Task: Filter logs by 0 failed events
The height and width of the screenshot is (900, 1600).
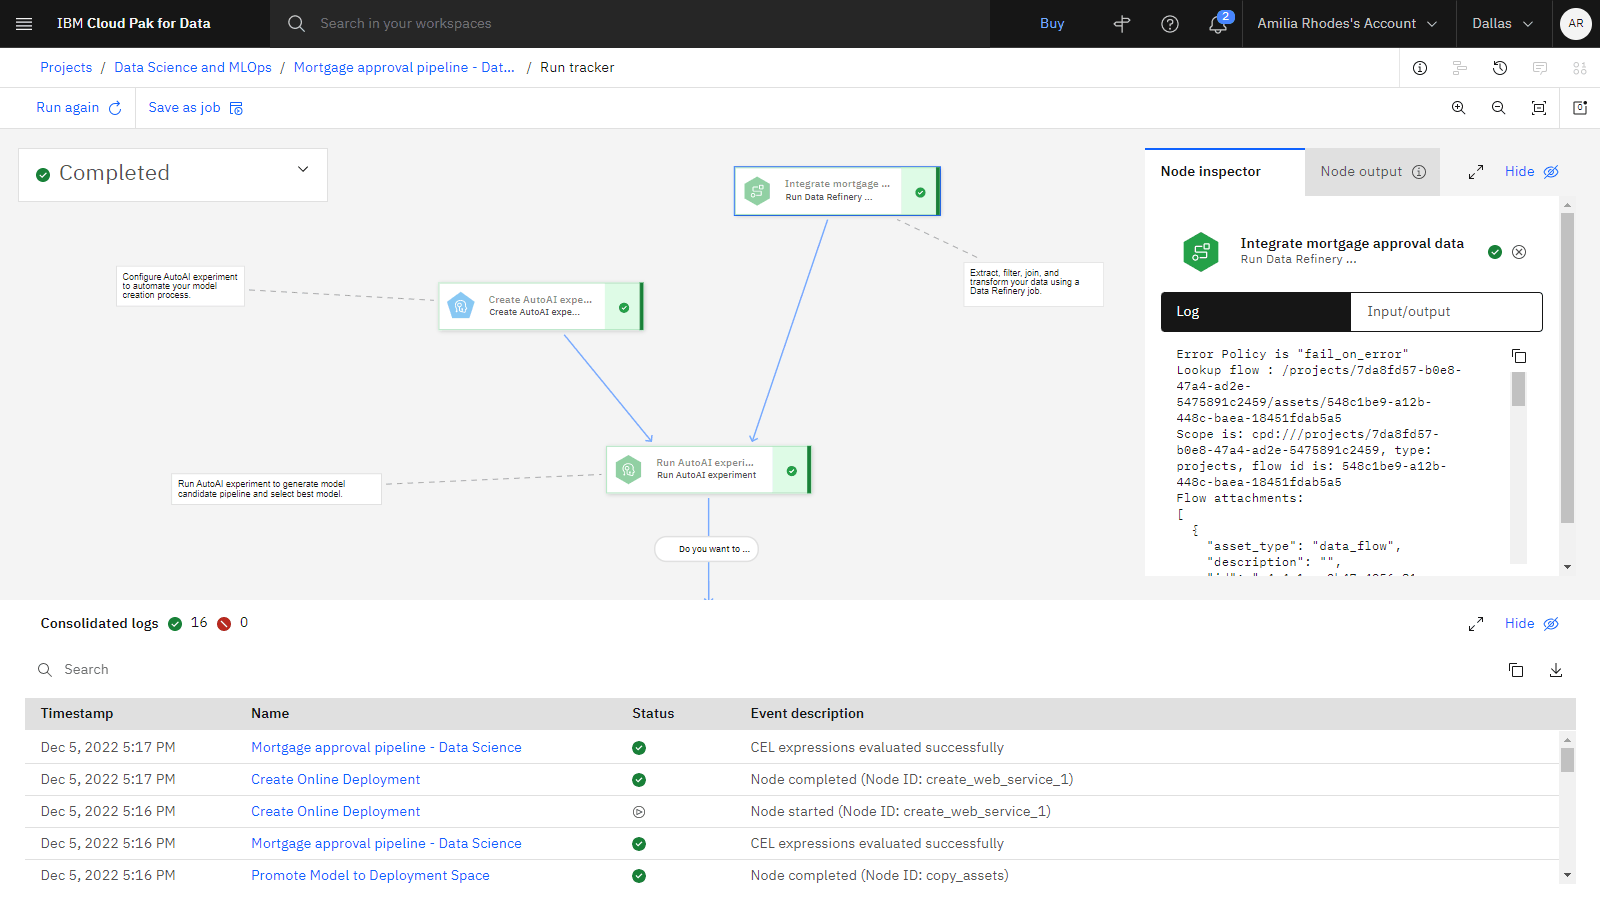Action: 233,623
